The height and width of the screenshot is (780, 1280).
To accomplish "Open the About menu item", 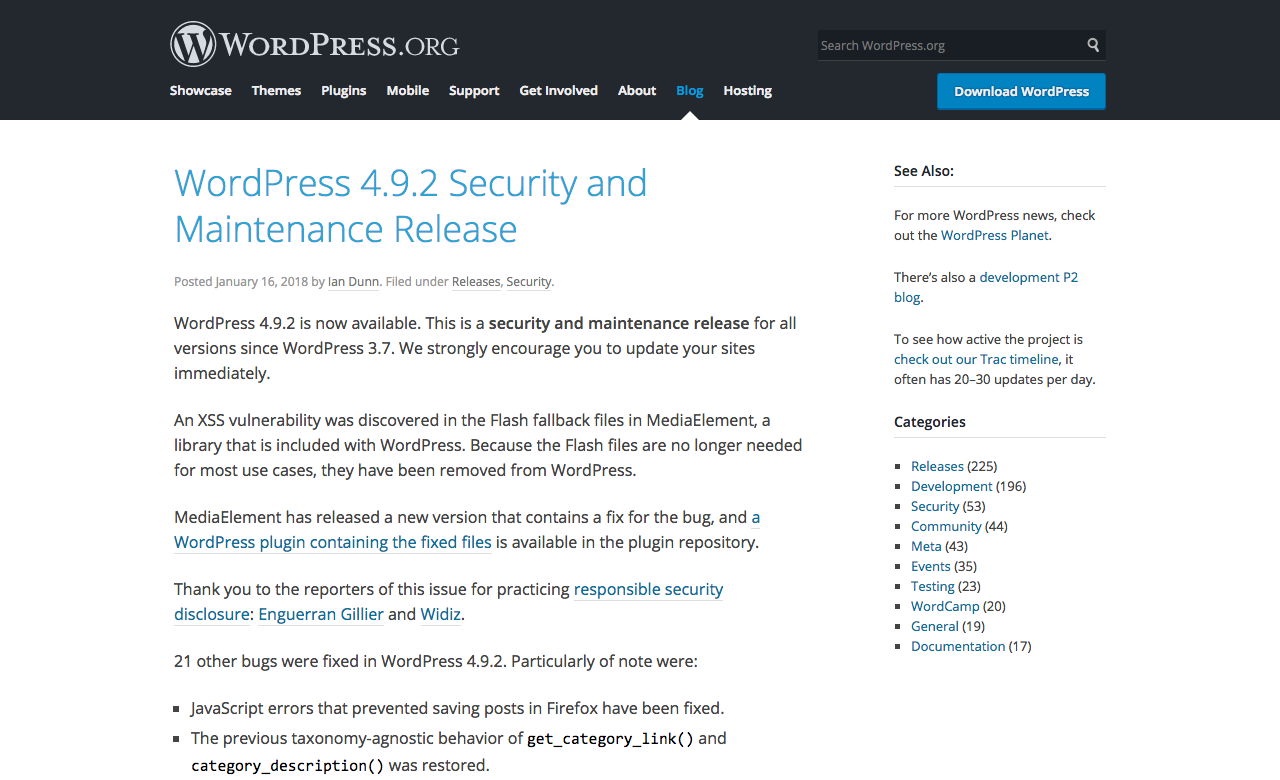I will click(x=637, y=90).
